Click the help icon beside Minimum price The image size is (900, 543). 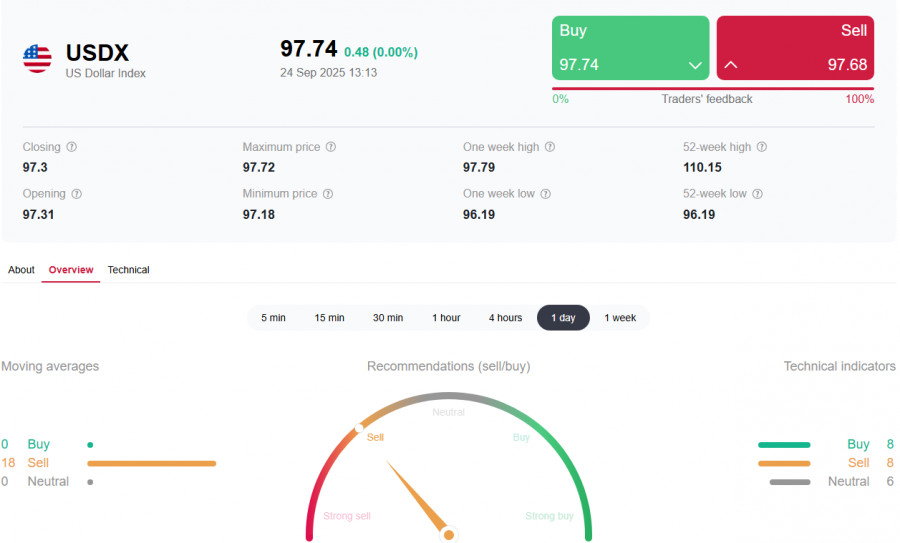tap(328, 194)
